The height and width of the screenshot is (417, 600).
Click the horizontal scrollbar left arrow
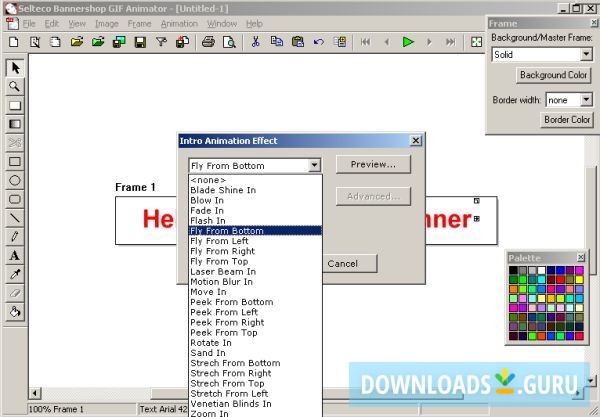35,393
